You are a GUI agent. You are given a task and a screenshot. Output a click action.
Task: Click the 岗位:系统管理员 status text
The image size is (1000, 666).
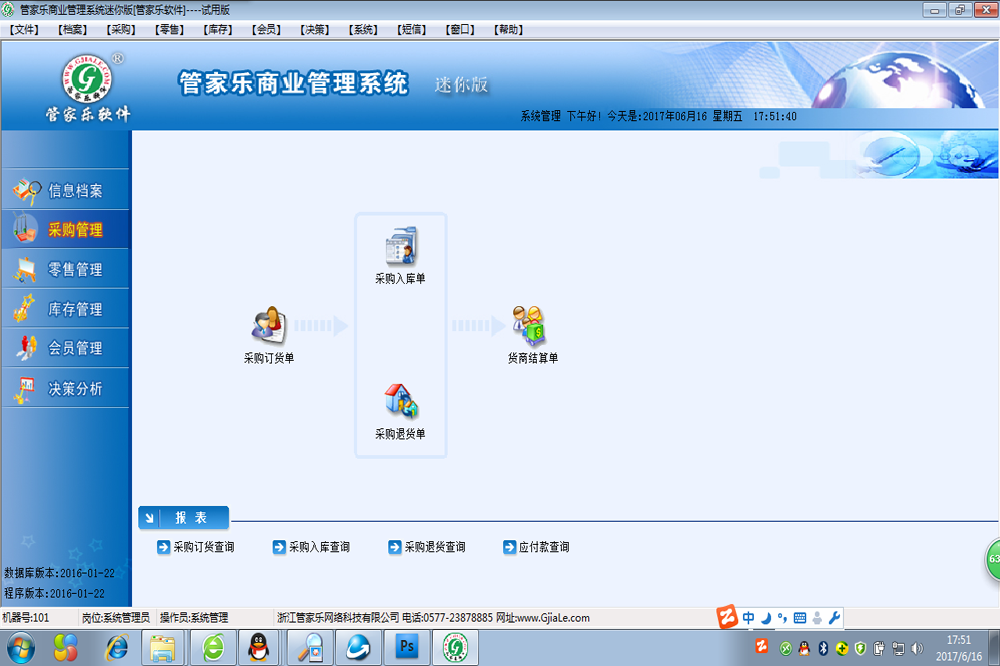pyautogui.click(x=115, y=618)
